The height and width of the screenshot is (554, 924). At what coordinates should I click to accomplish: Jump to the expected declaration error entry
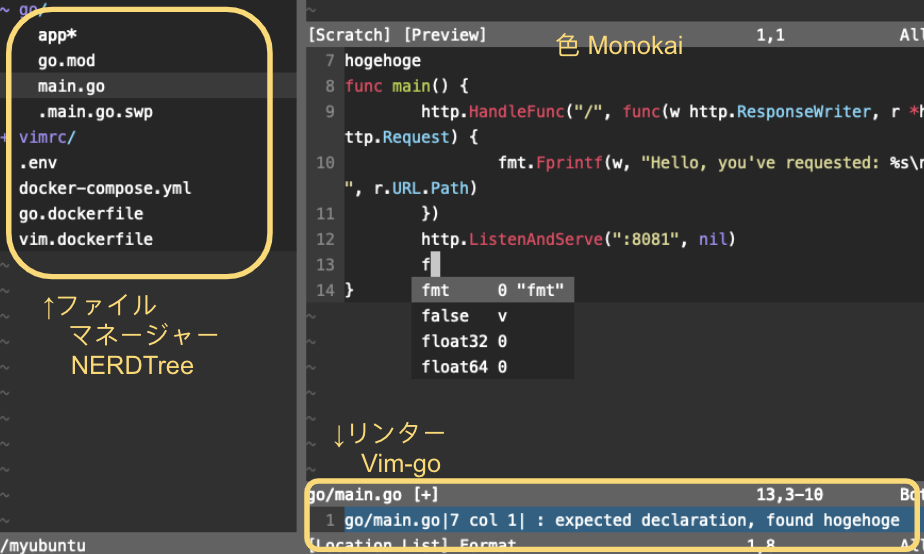click(x=620, y=520)
